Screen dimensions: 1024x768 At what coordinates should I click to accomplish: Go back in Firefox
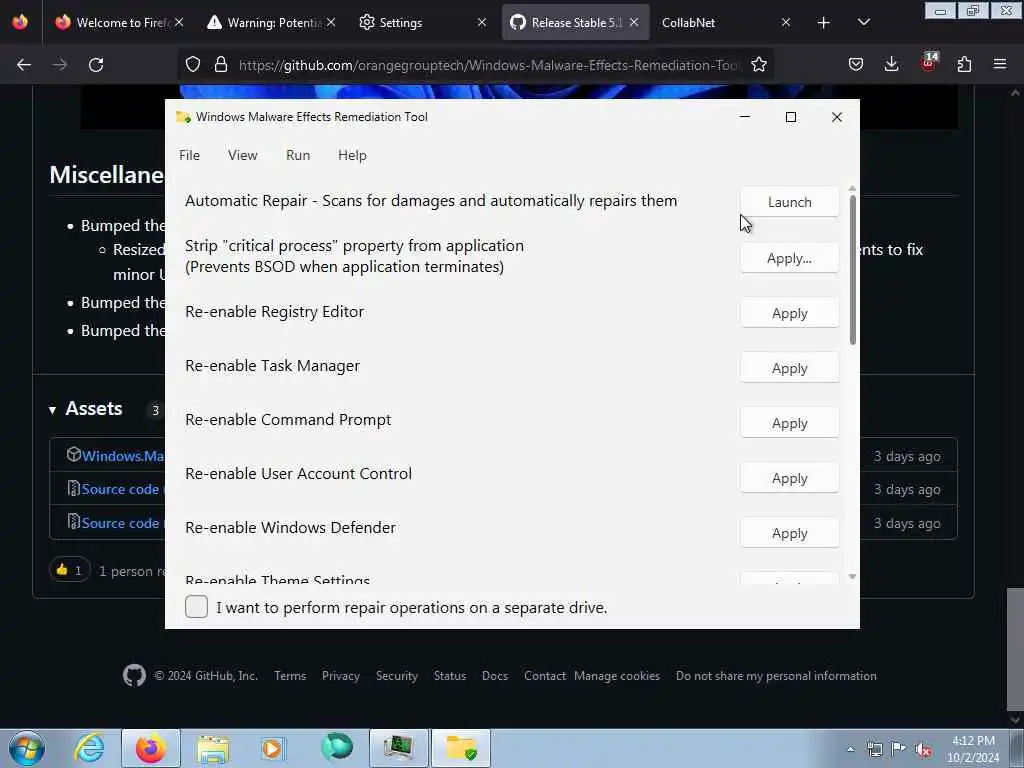tap(24, 65)
